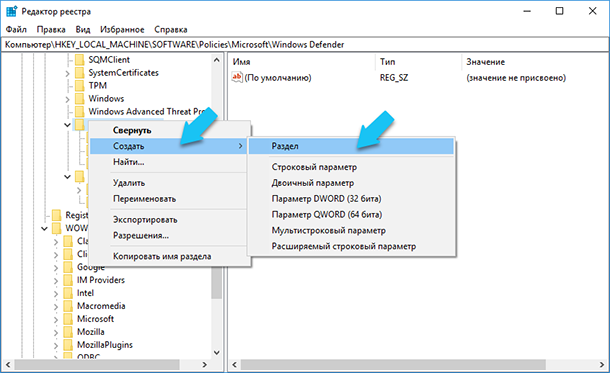Choose Разрешения... in the context menu
The width and height of the screenshot is (610, 373).
[x=168, y=235]
